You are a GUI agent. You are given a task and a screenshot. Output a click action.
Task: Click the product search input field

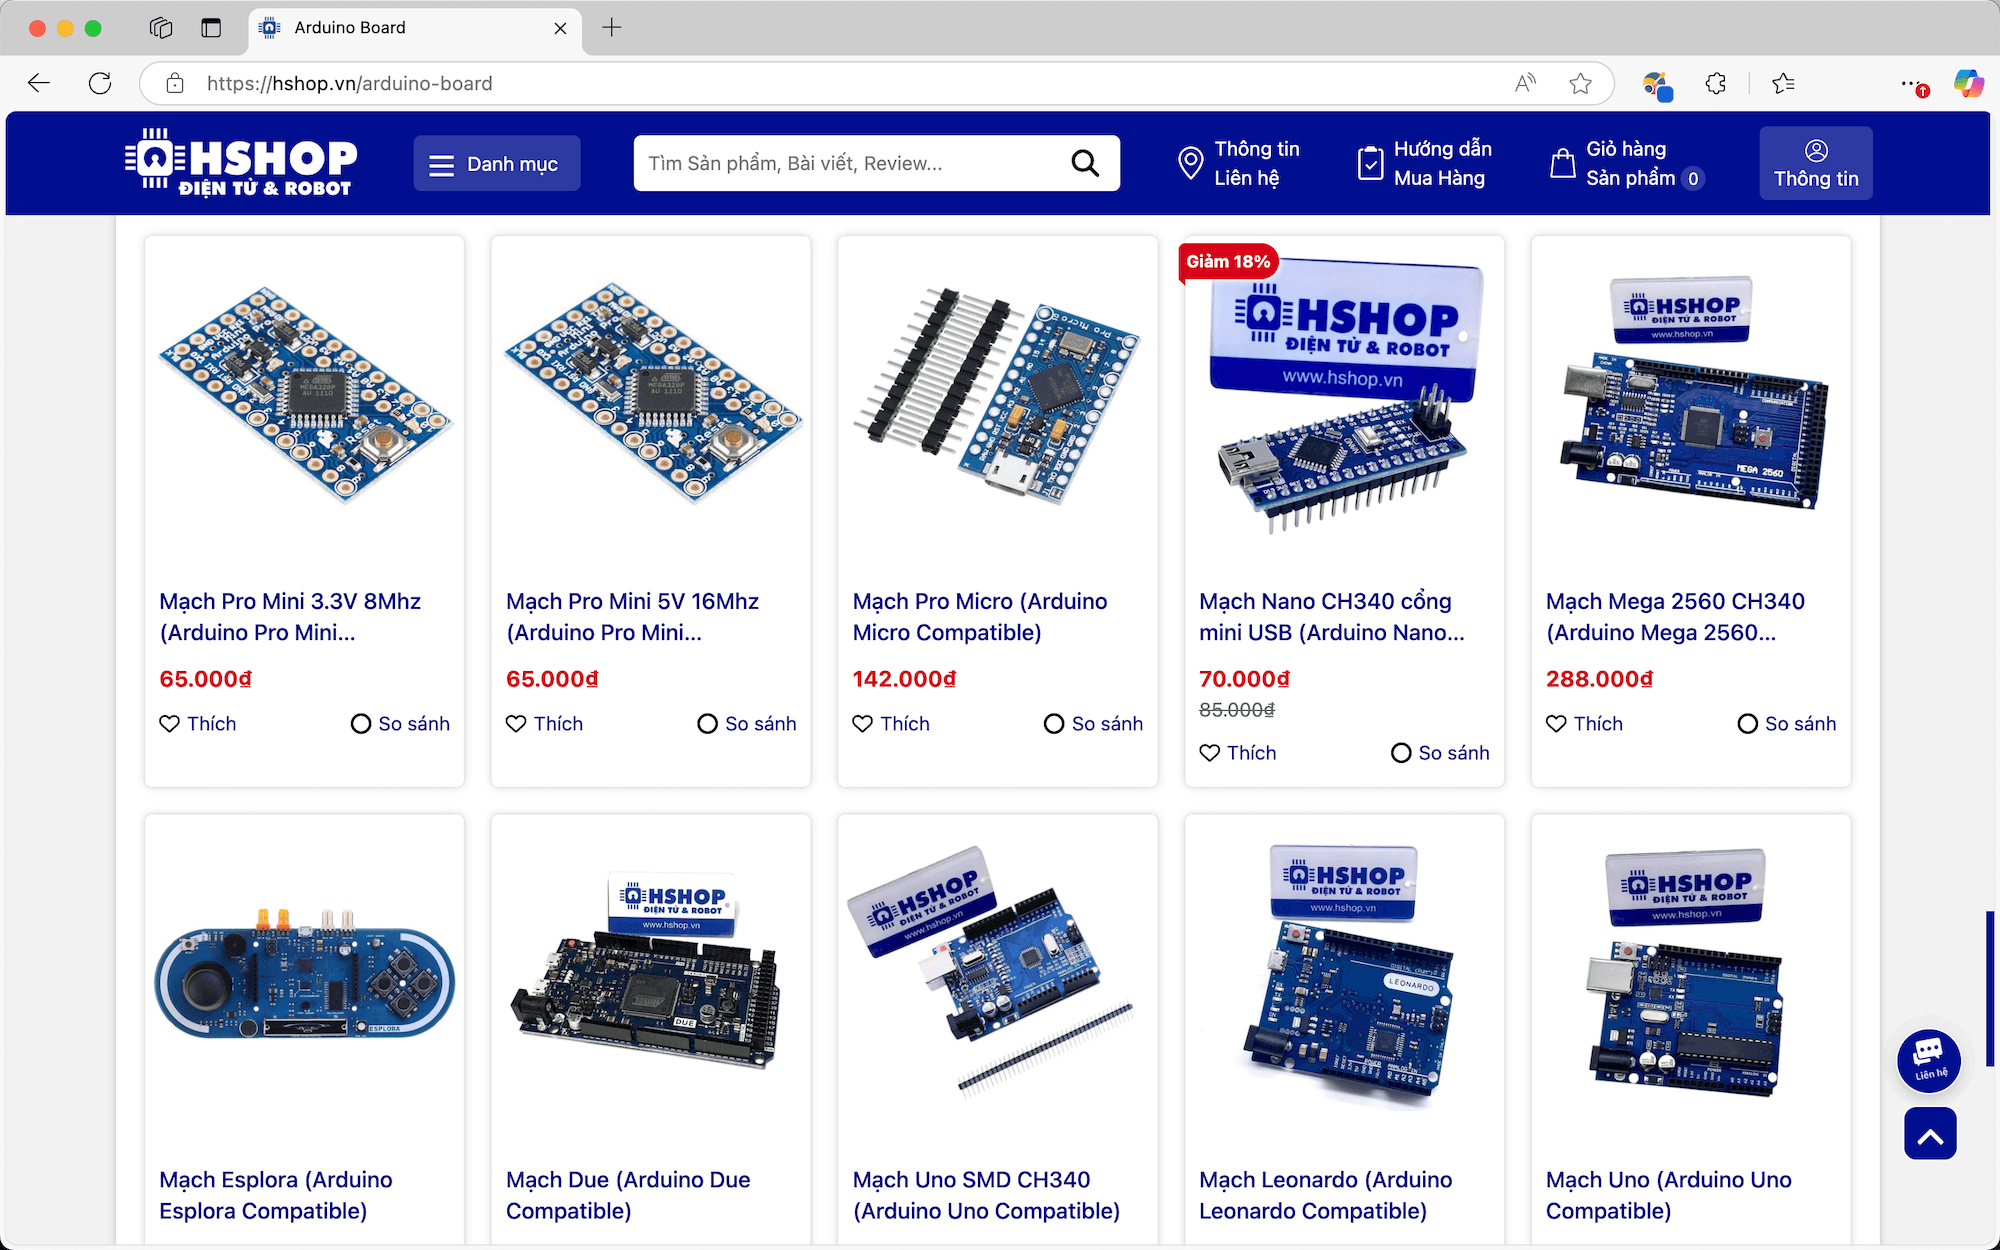[x=850, y=163]
